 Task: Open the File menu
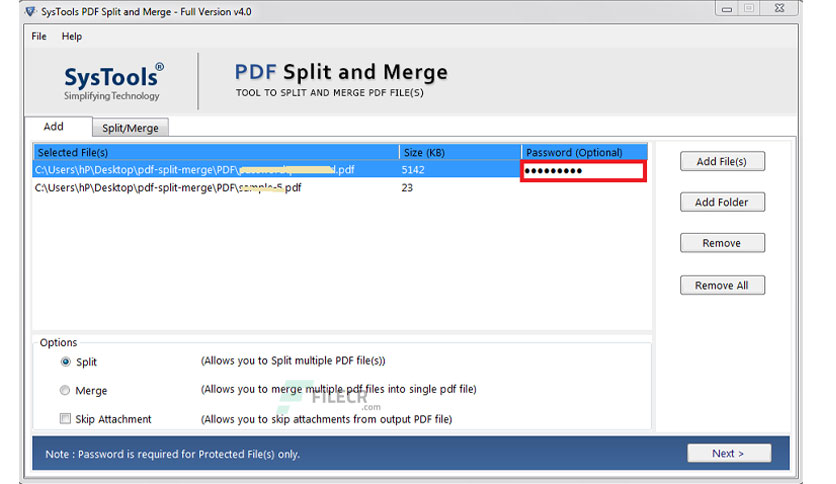point(39,36)
